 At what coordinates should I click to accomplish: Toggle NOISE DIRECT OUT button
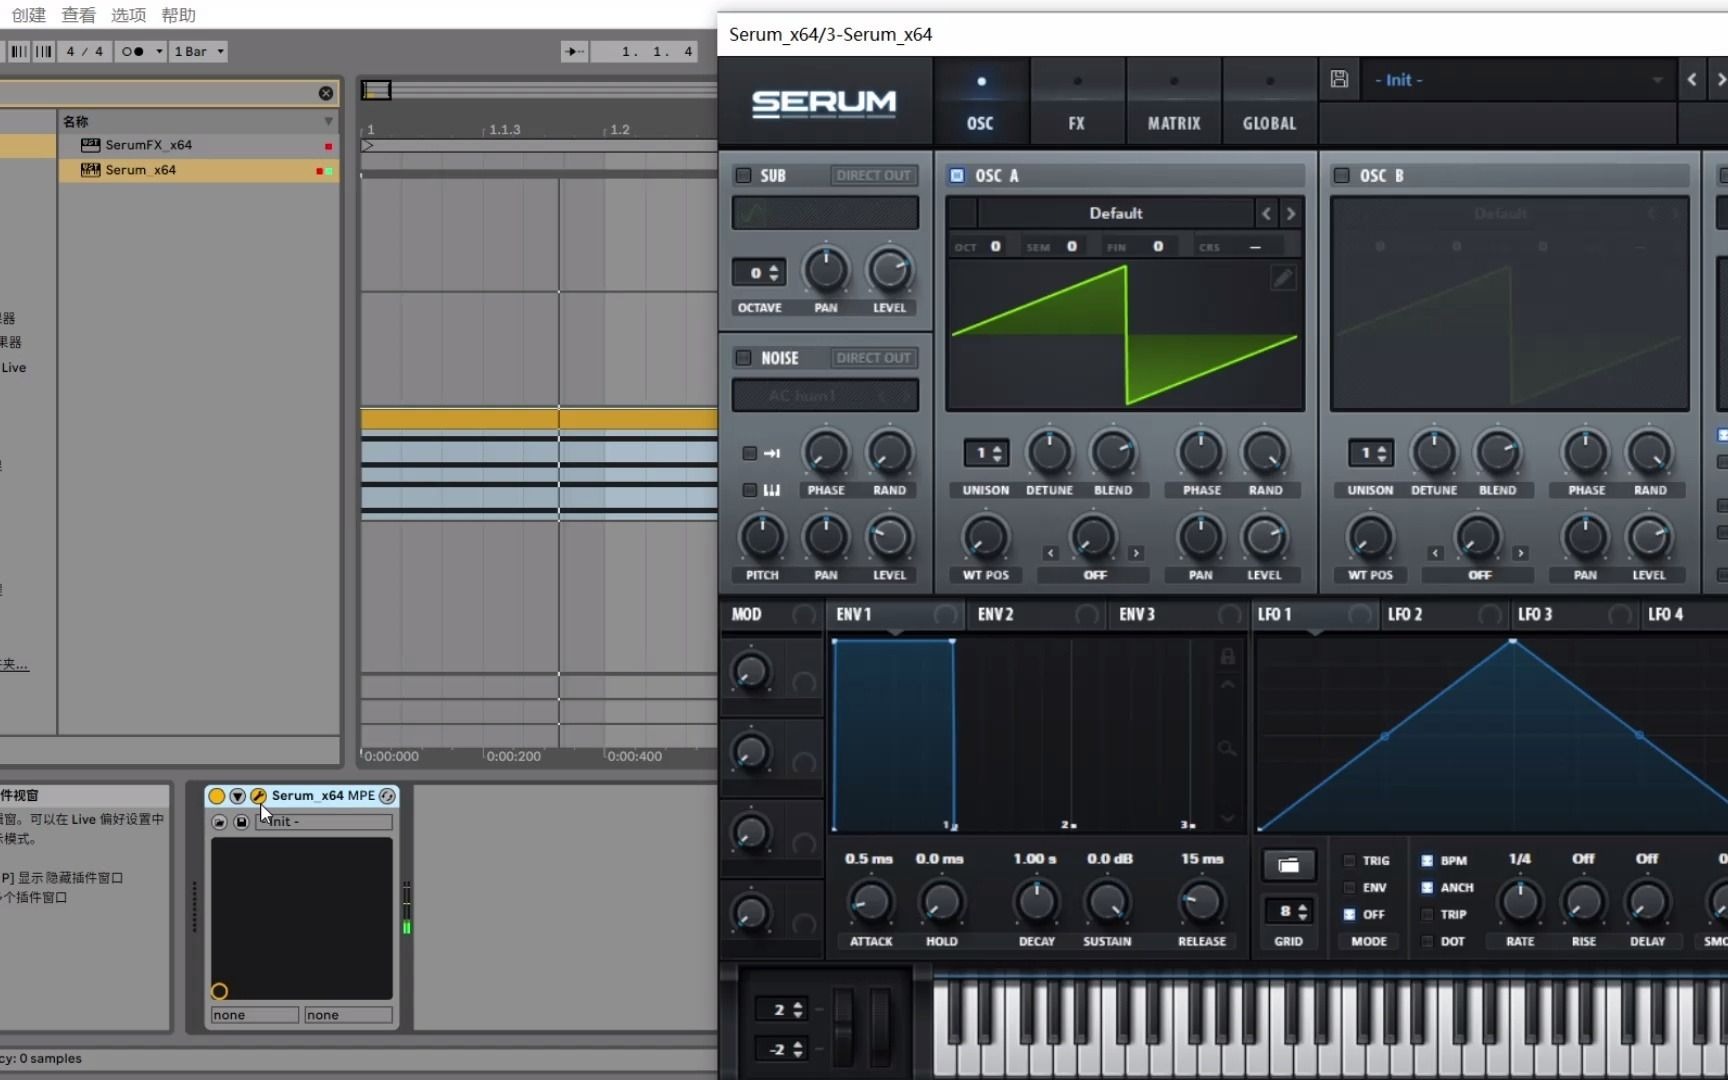click(874, 358)
